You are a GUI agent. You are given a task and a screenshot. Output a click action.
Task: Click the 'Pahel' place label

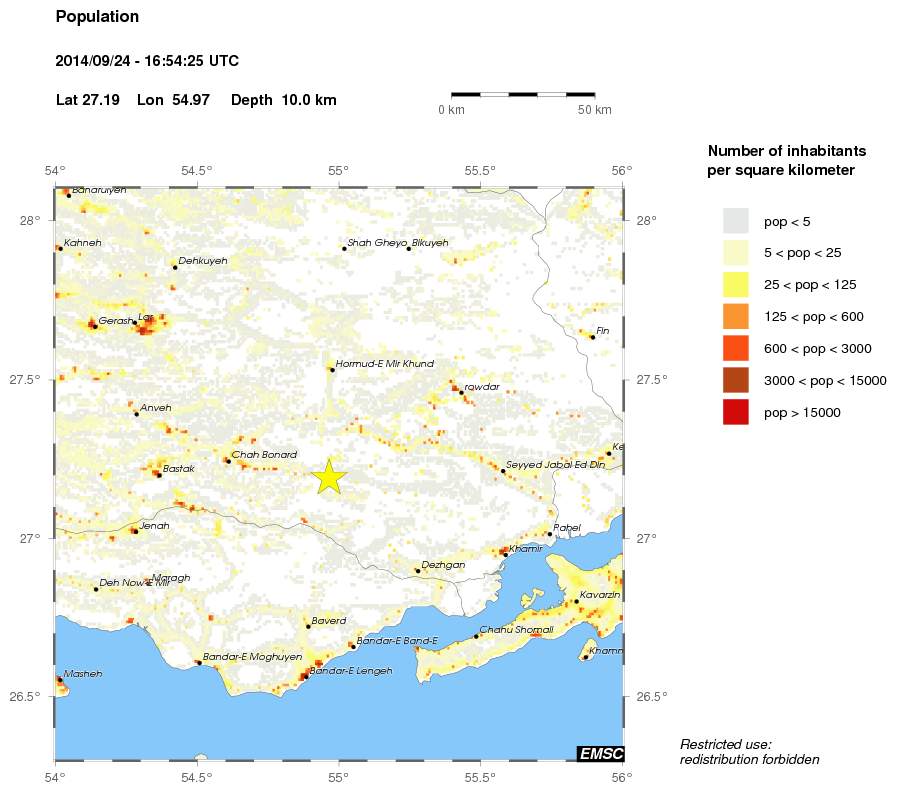(x=567, y=528)
